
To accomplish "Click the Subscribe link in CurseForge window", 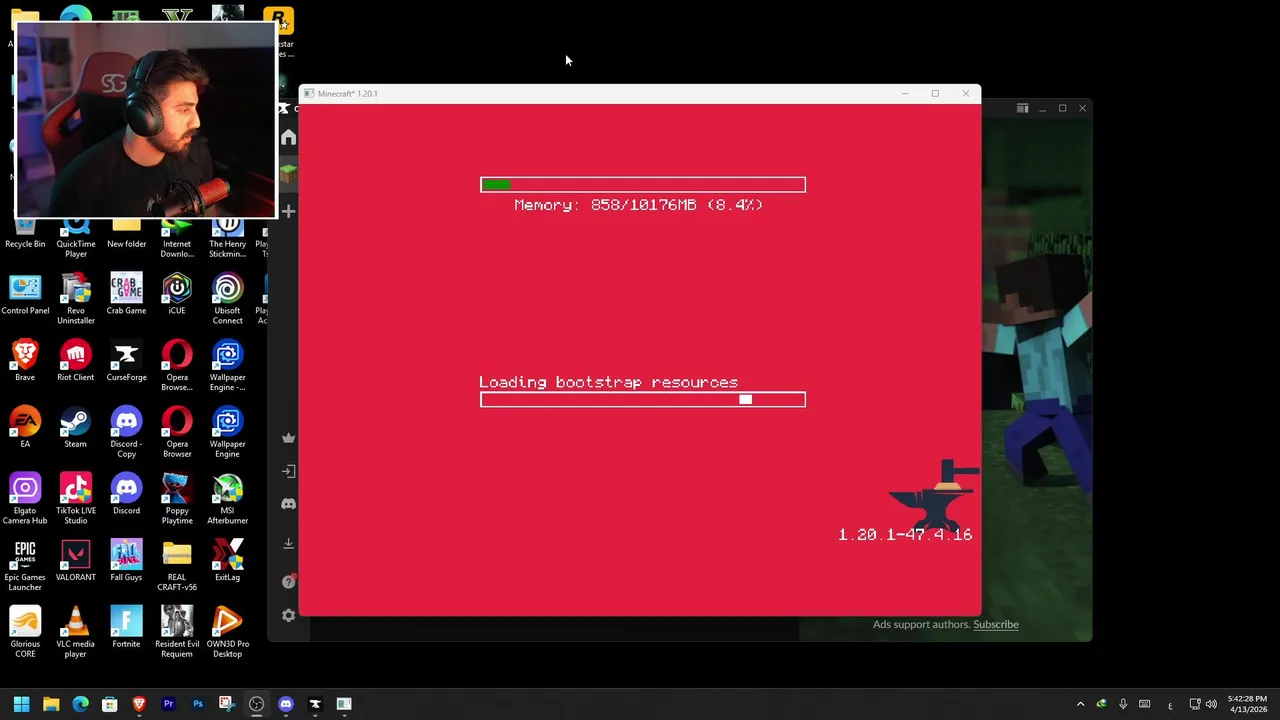I will (x=996, y=624).
